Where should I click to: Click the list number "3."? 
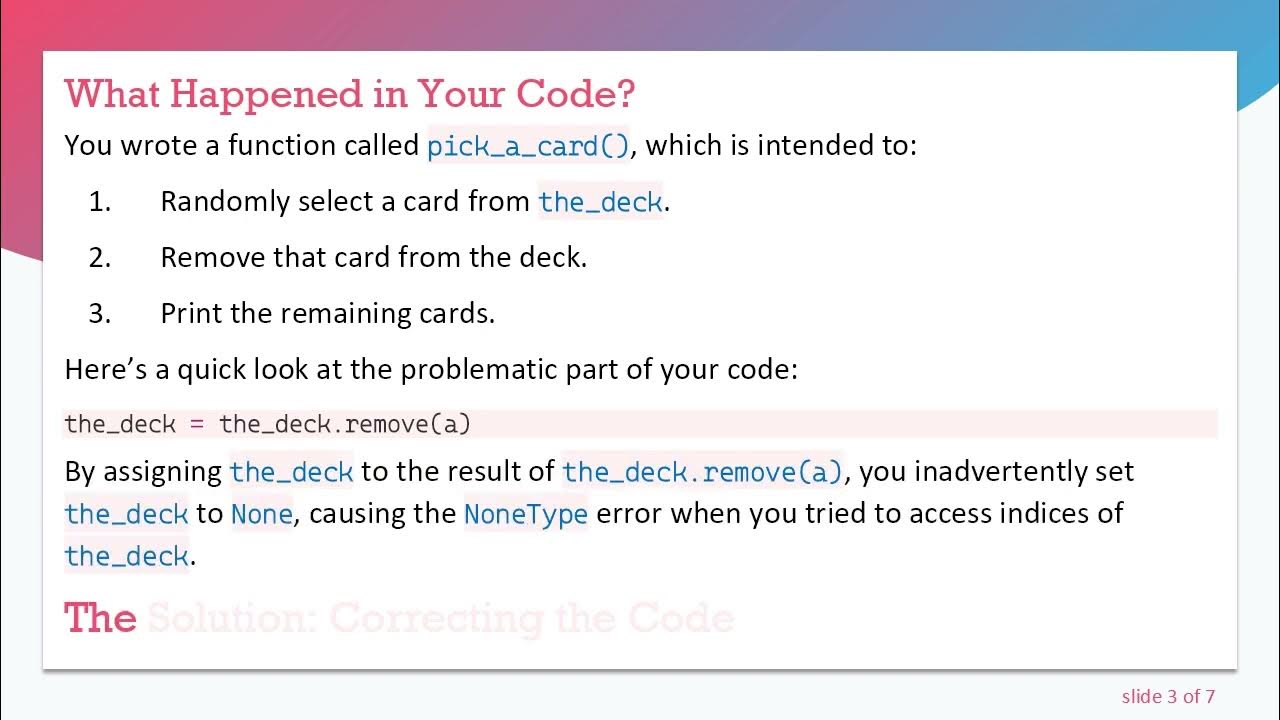pos(100,314)
